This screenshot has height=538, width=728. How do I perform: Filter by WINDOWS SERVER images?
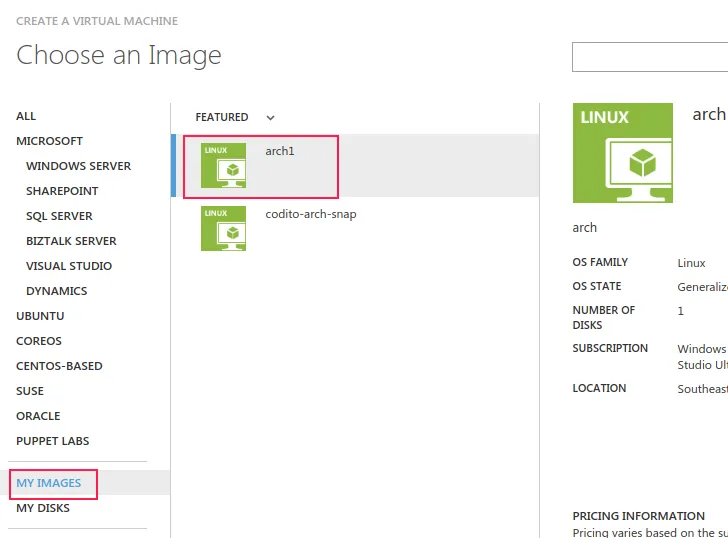[78, 166]
